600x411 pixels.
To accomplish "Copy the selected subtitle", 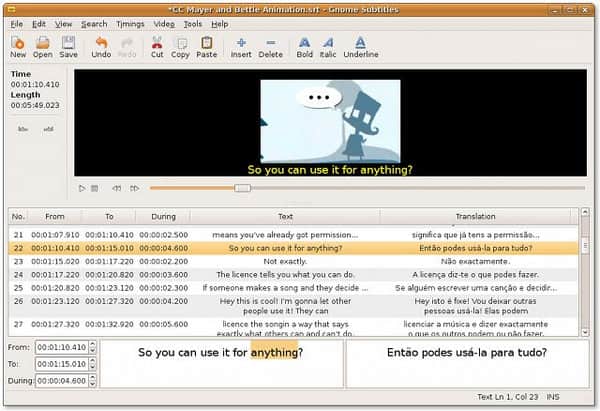I will click(x=180, y=47).
